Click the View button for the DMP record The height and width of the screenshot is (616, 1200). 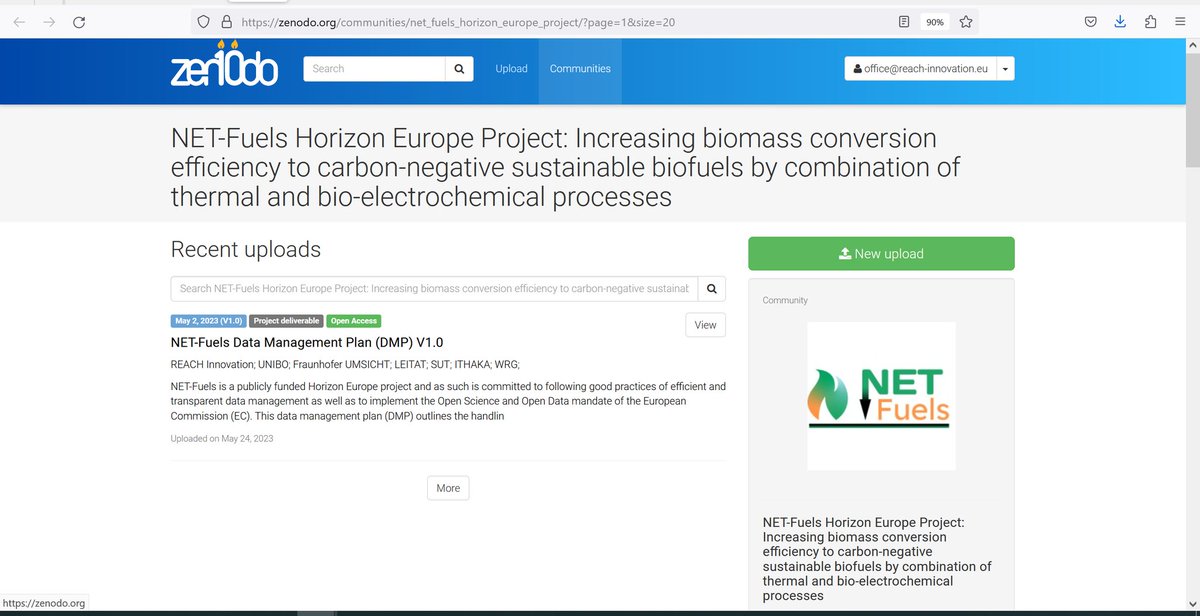(x=706, y=325)
